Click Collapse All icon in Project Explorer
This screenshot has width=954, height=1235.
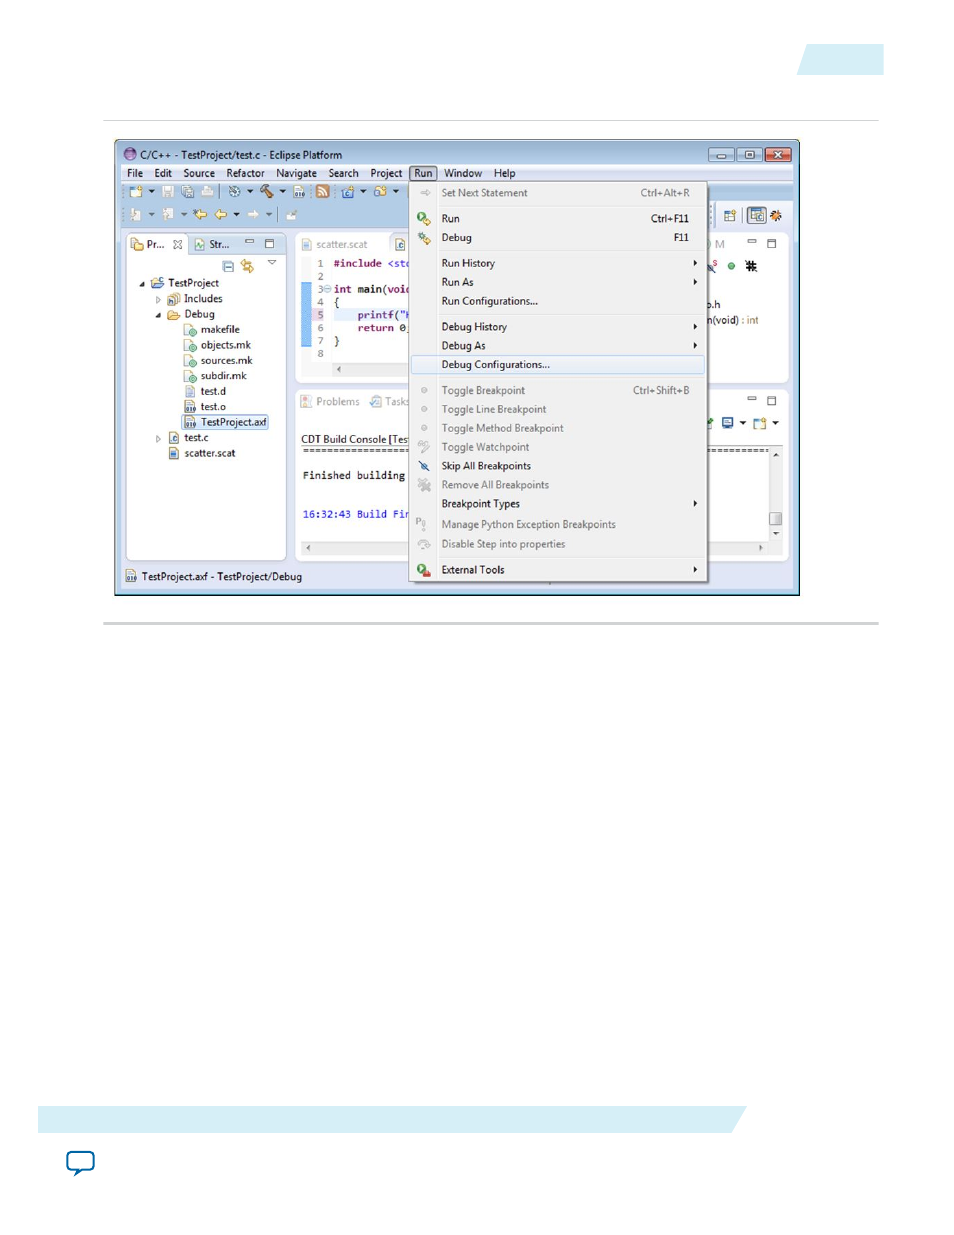click(228, 266)
